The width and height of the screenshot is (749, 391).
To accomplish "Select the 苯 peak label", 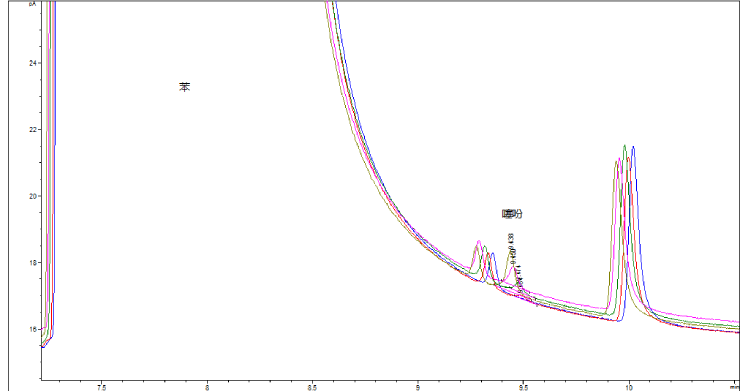I will tap(184, 87).
